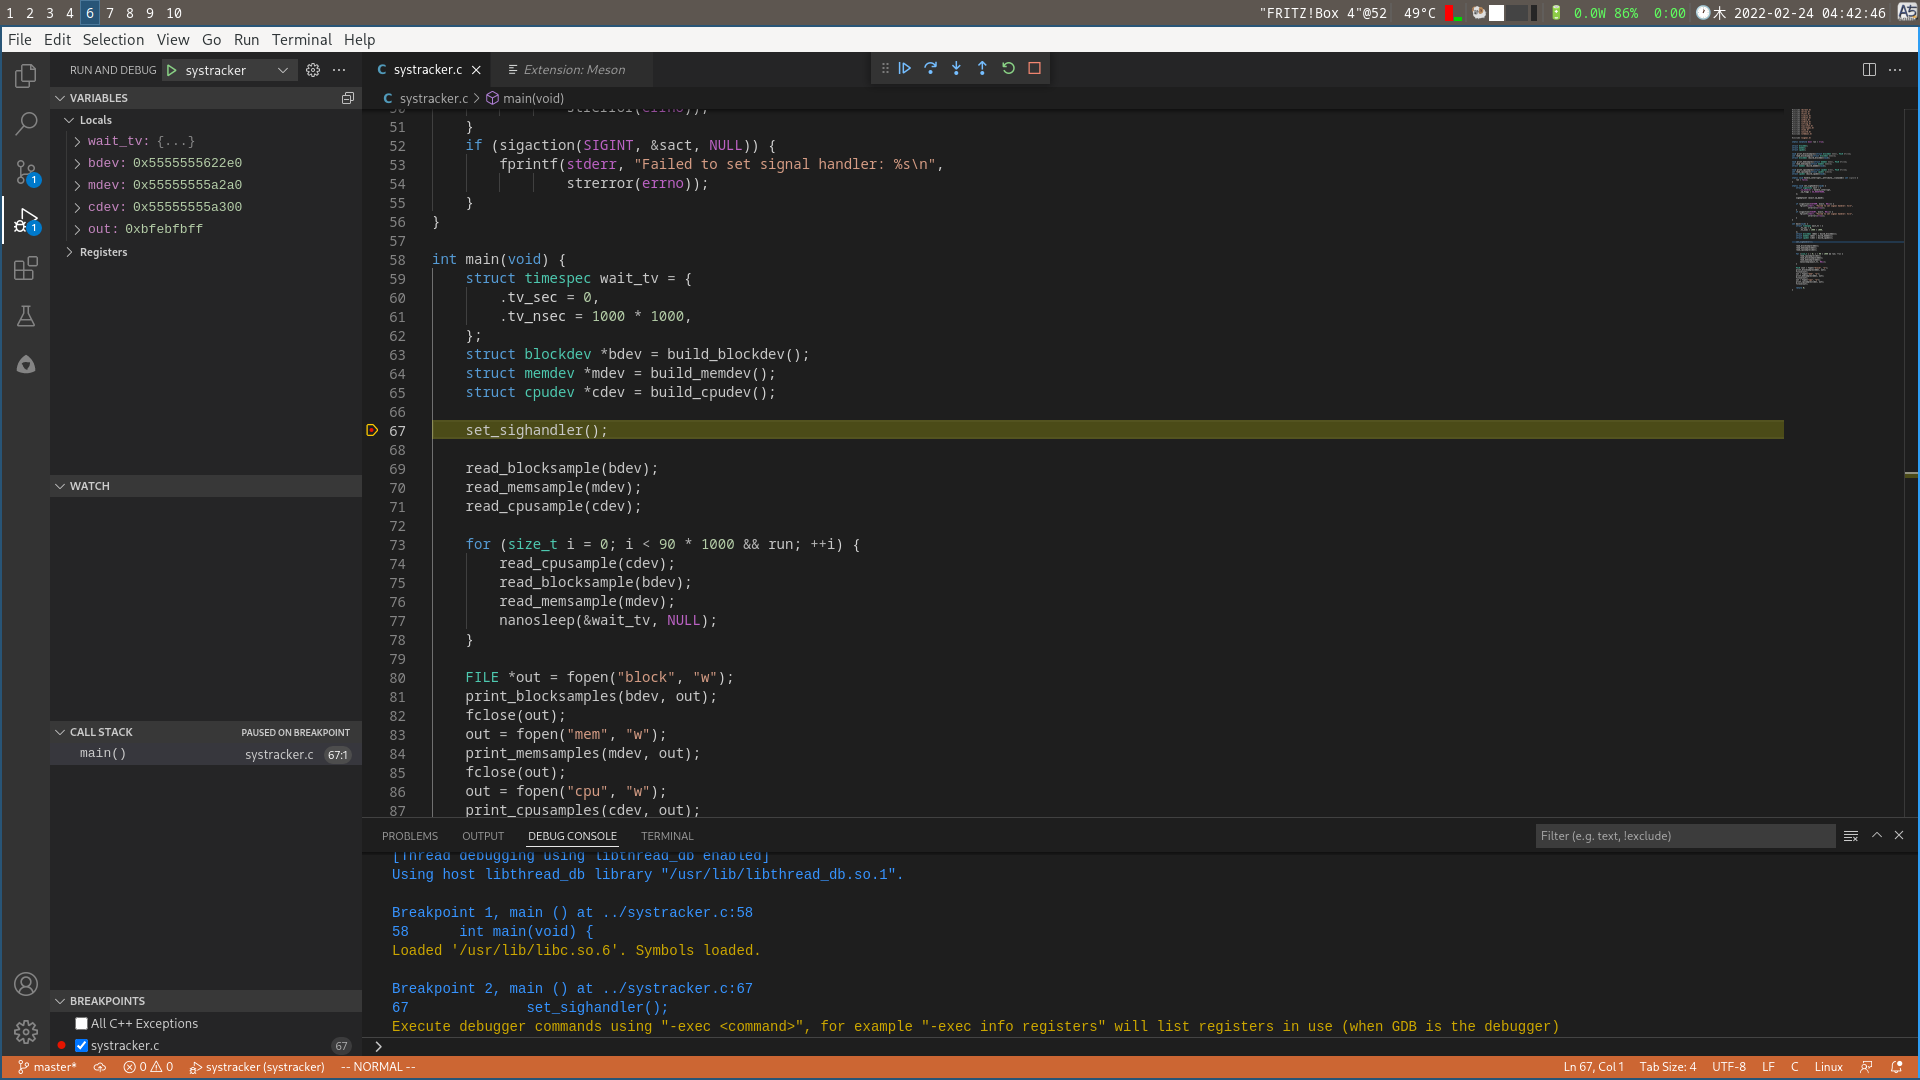Open the Manage gear icon

(26, 1032)
